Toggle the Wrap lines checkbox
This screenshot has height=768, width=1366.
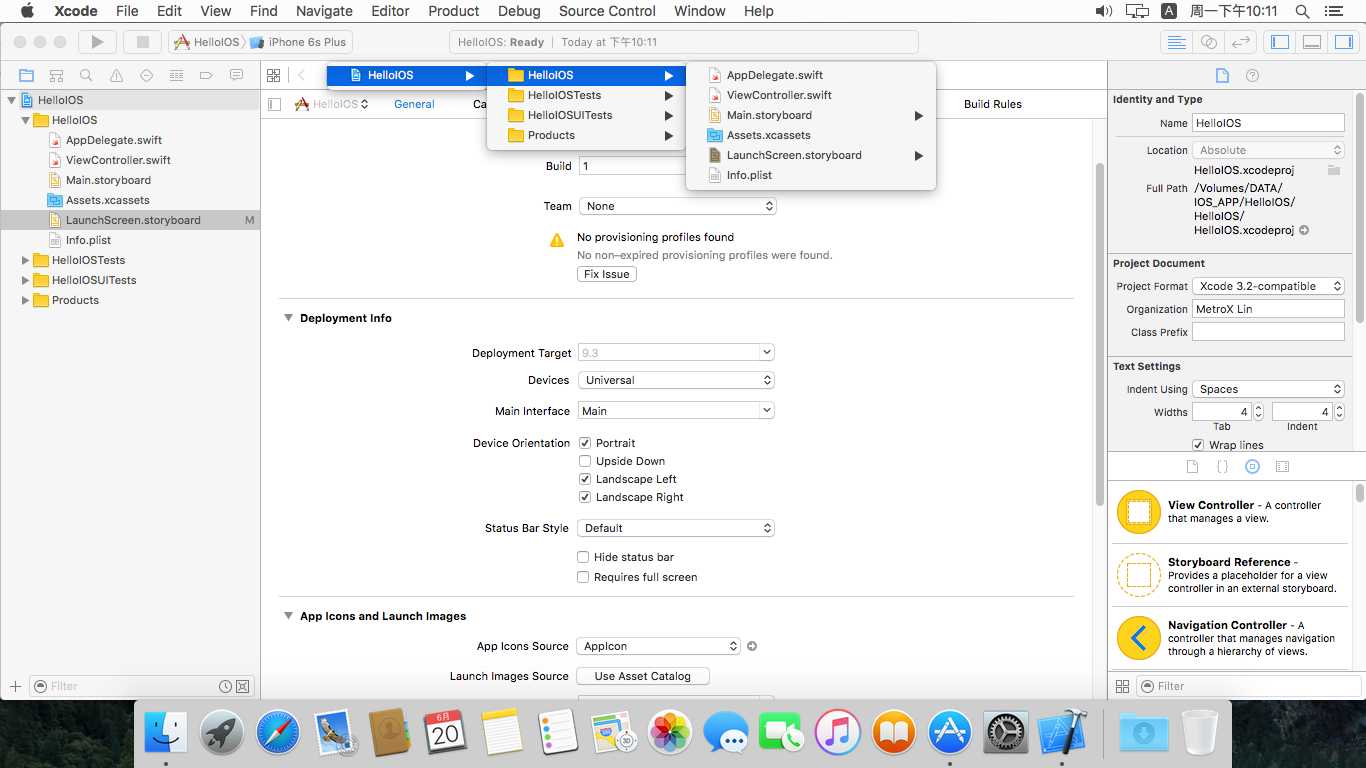(1198, 445)
